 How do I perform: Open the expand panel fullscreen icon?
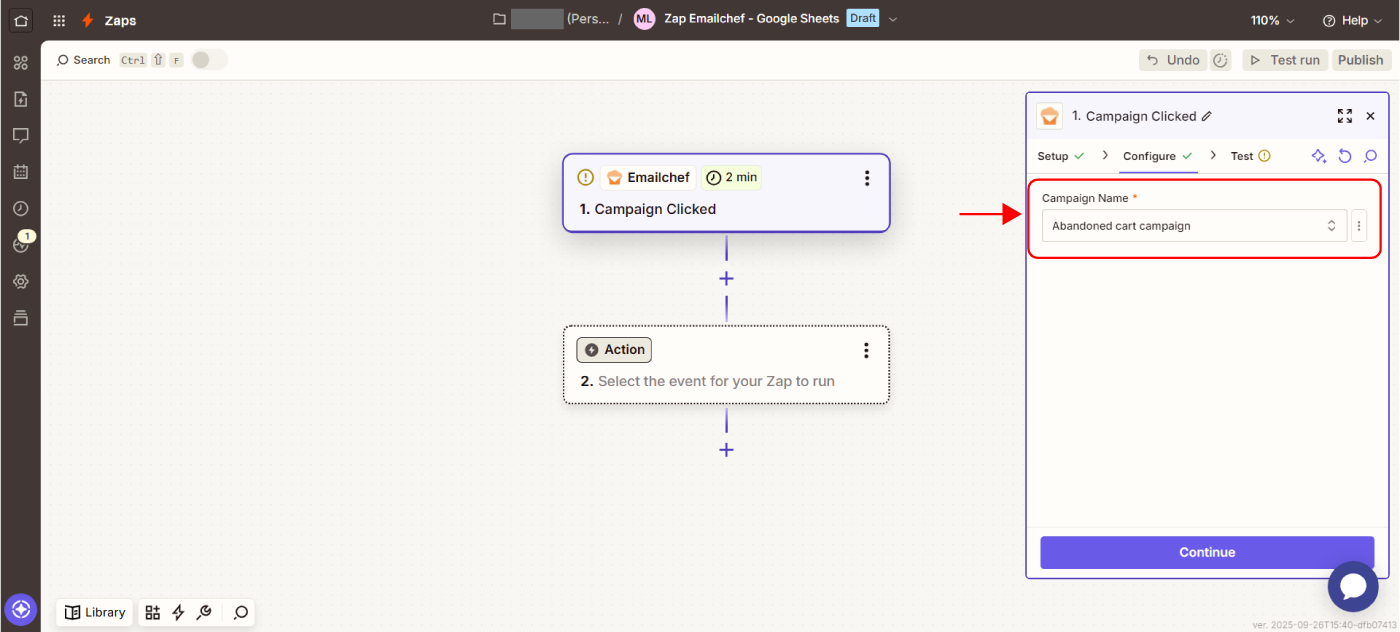tap(1344, 116)
